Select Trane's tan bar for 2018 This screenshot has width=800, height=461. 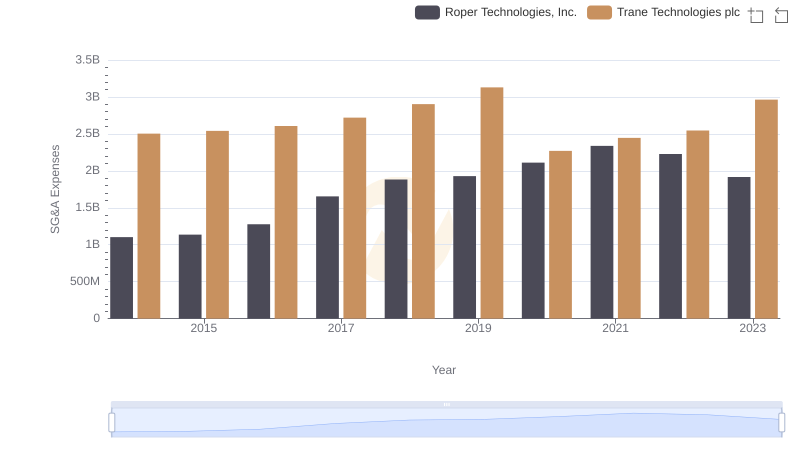423,212
